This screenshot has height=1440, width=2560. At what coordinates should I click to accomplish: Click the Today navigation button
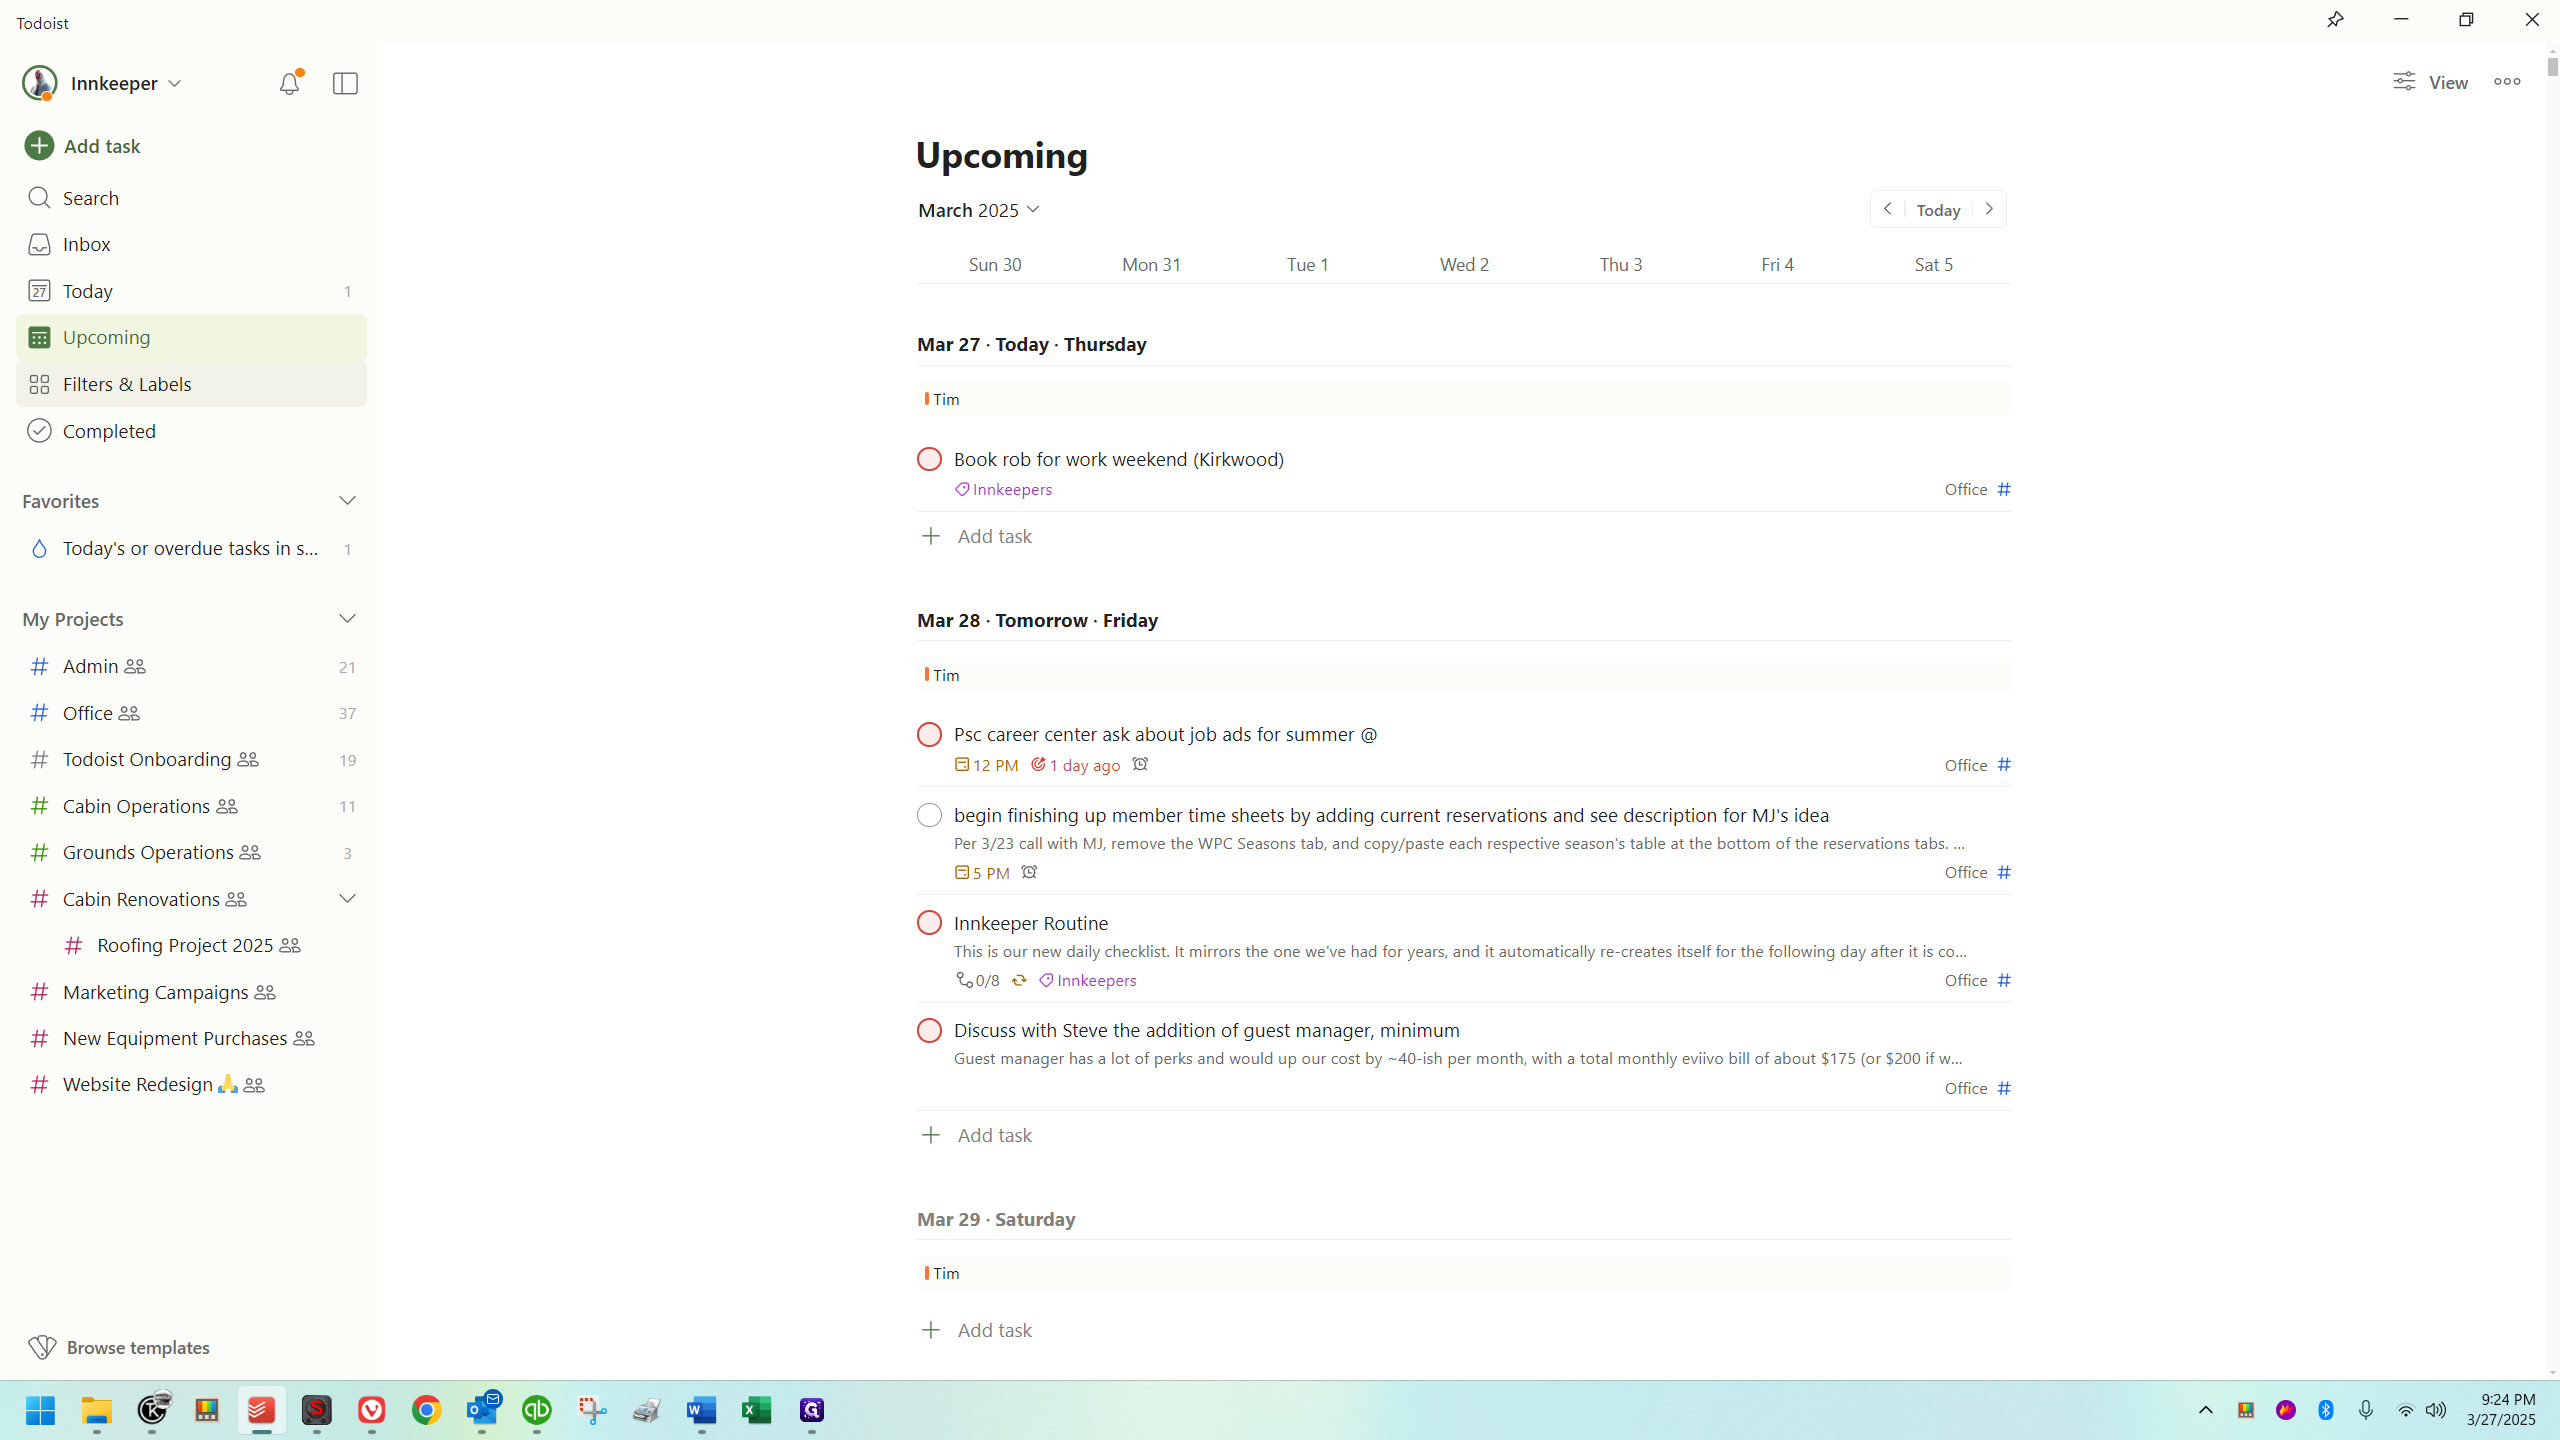(x=1938, y=209)
